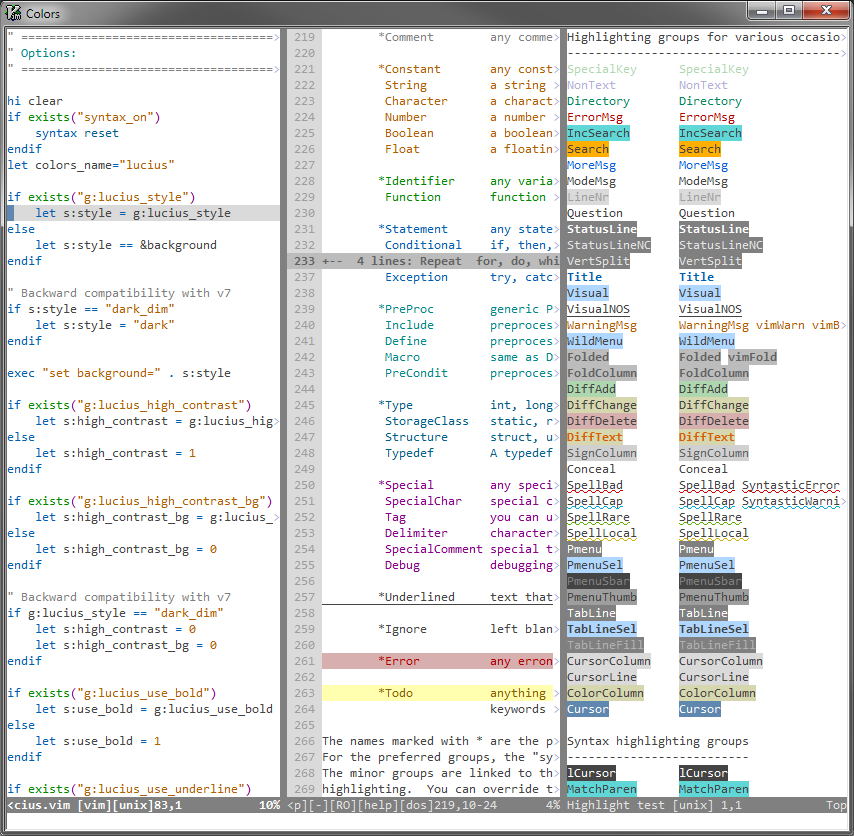Click the *Identifier help tag
Image resolution: width=854 pixels, height=836 pixels.
(416, 181)
